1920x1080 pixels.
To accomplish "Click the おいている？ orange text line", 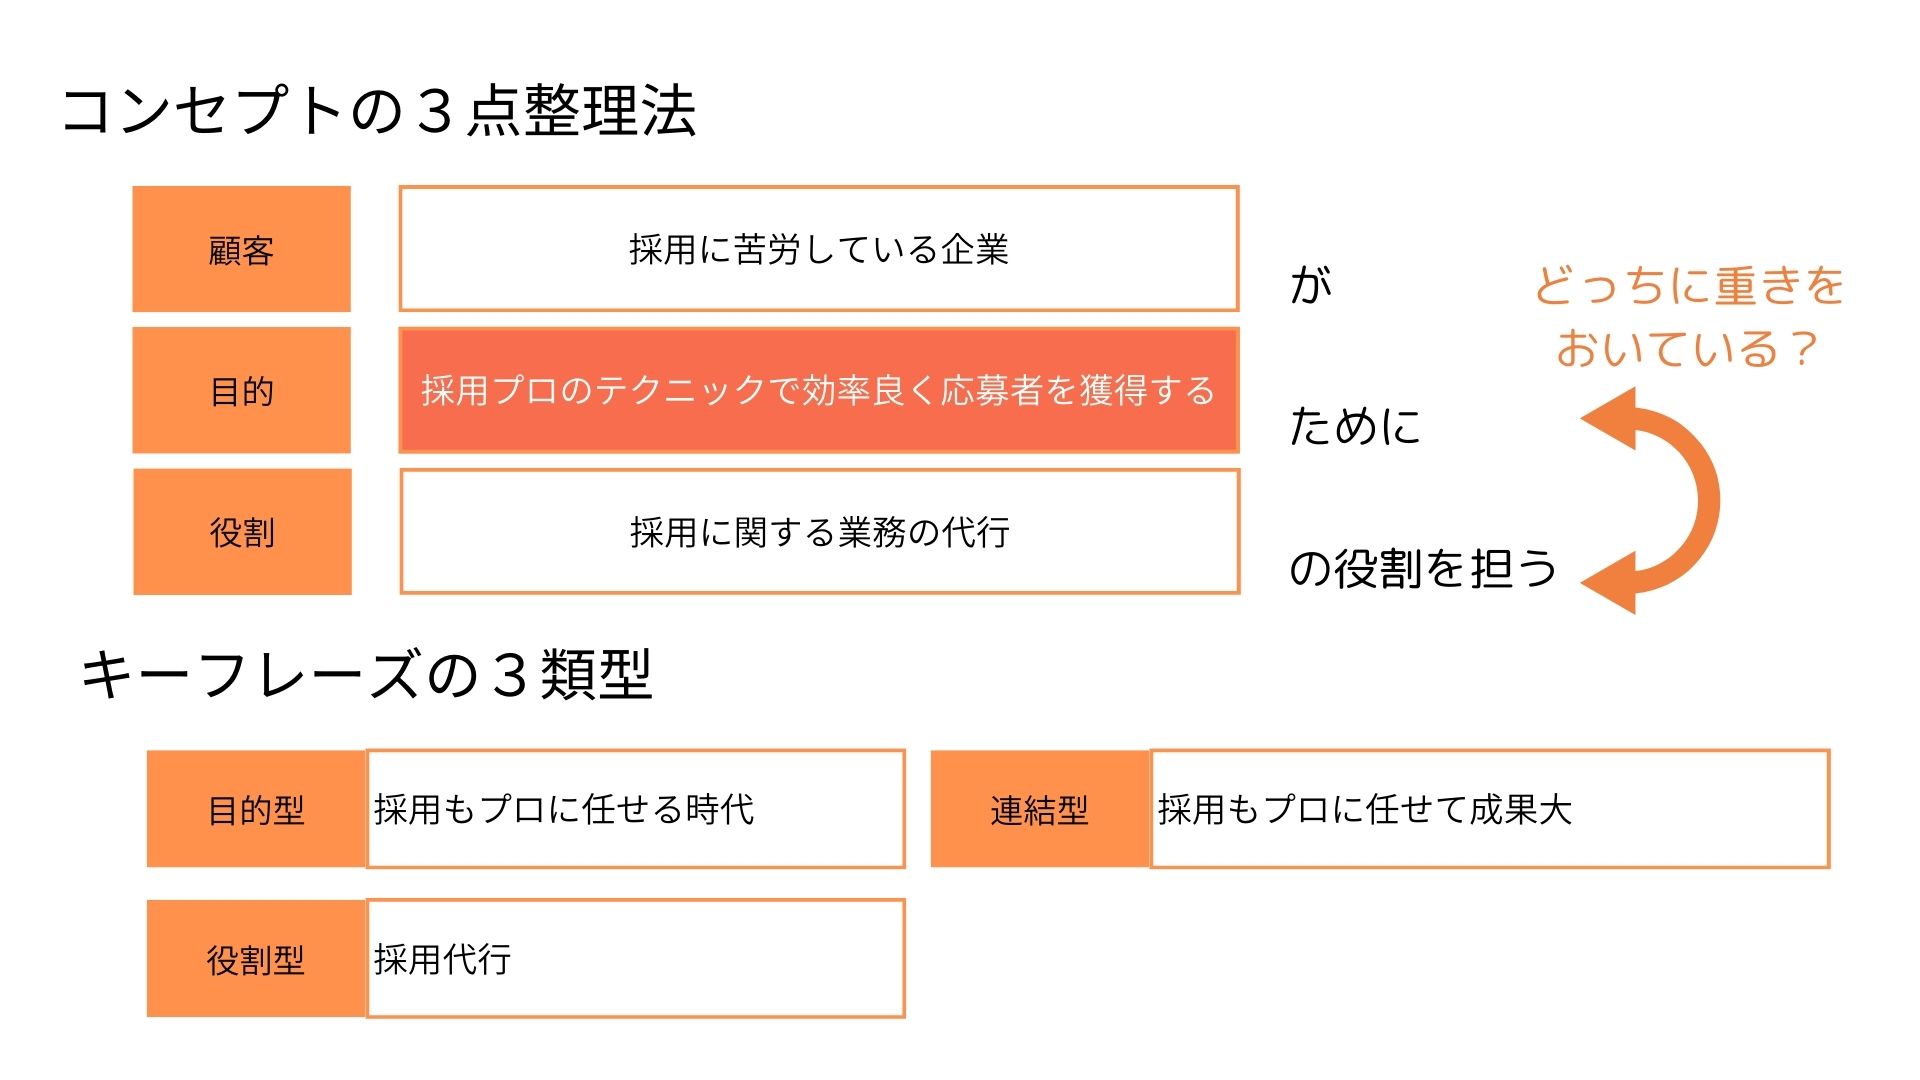I will 1687,349.
